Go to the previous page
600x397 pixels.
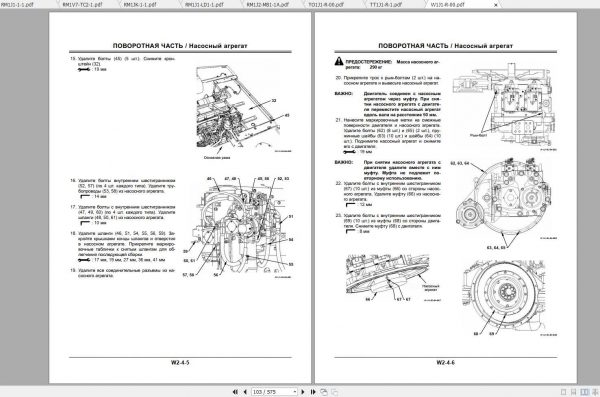(x=245, y=392)
